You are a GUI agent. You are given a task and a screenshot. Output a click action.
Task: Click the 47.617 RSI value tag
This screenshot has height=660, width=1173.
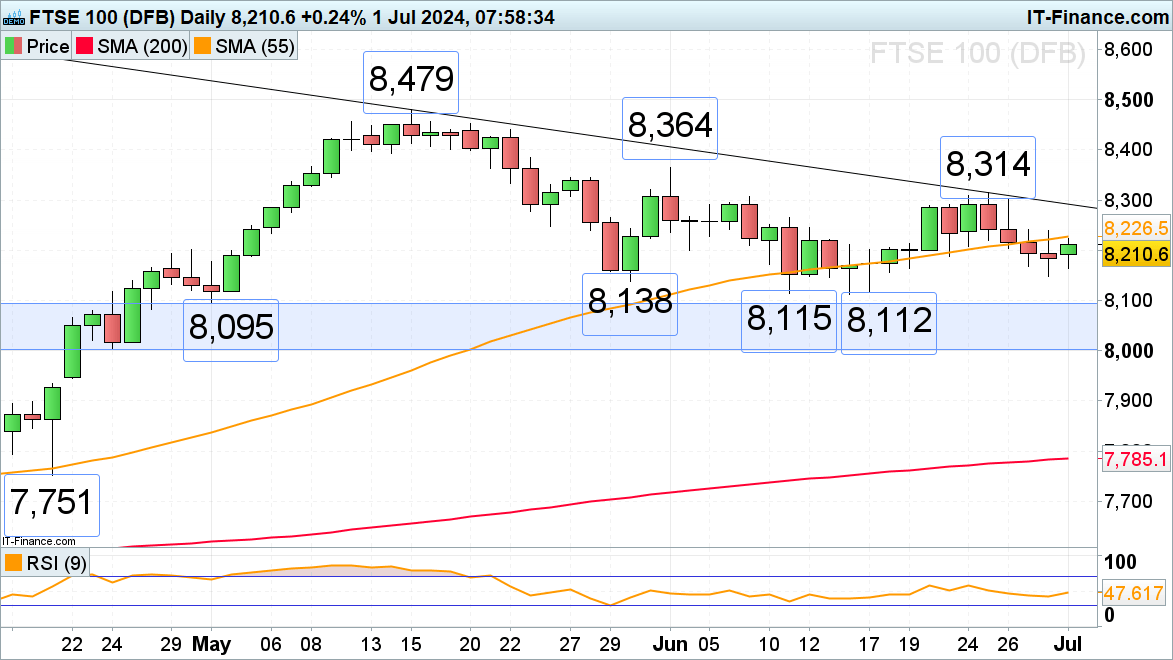(x=1135, y=593)
